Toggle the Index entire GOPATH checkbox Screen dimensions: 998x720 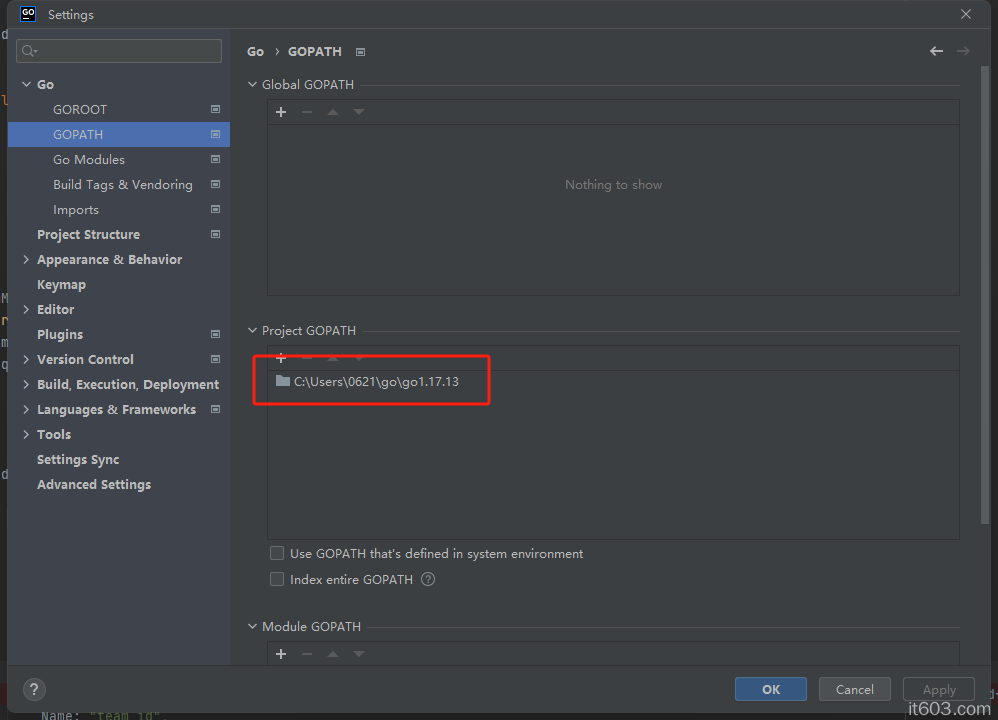click(x=277, y=579)
